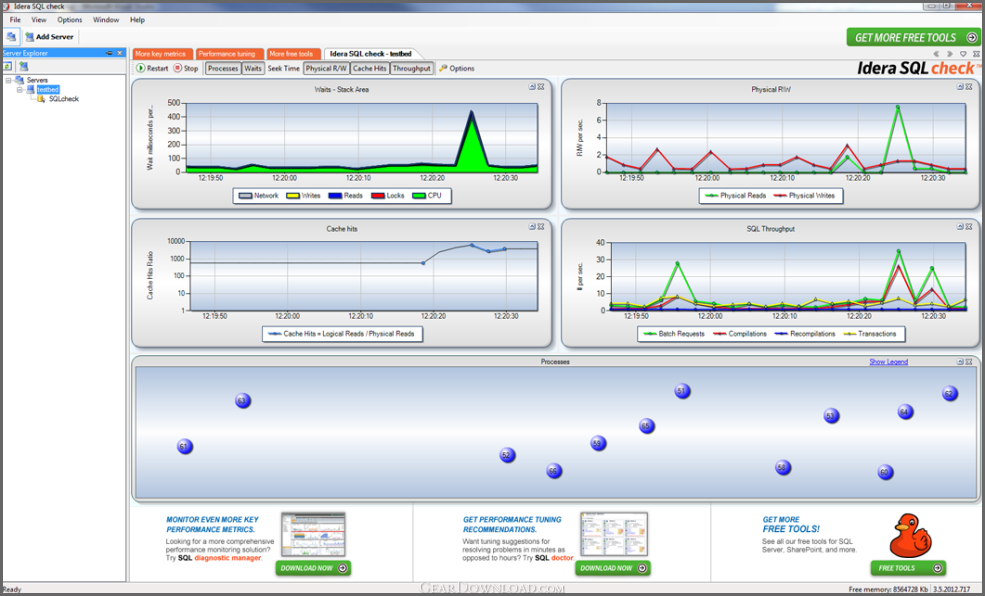The width and height of the screenshot is (985, 596).
Task: Stop monitoring with the Stop icon
Action: [x=178, y=69]
